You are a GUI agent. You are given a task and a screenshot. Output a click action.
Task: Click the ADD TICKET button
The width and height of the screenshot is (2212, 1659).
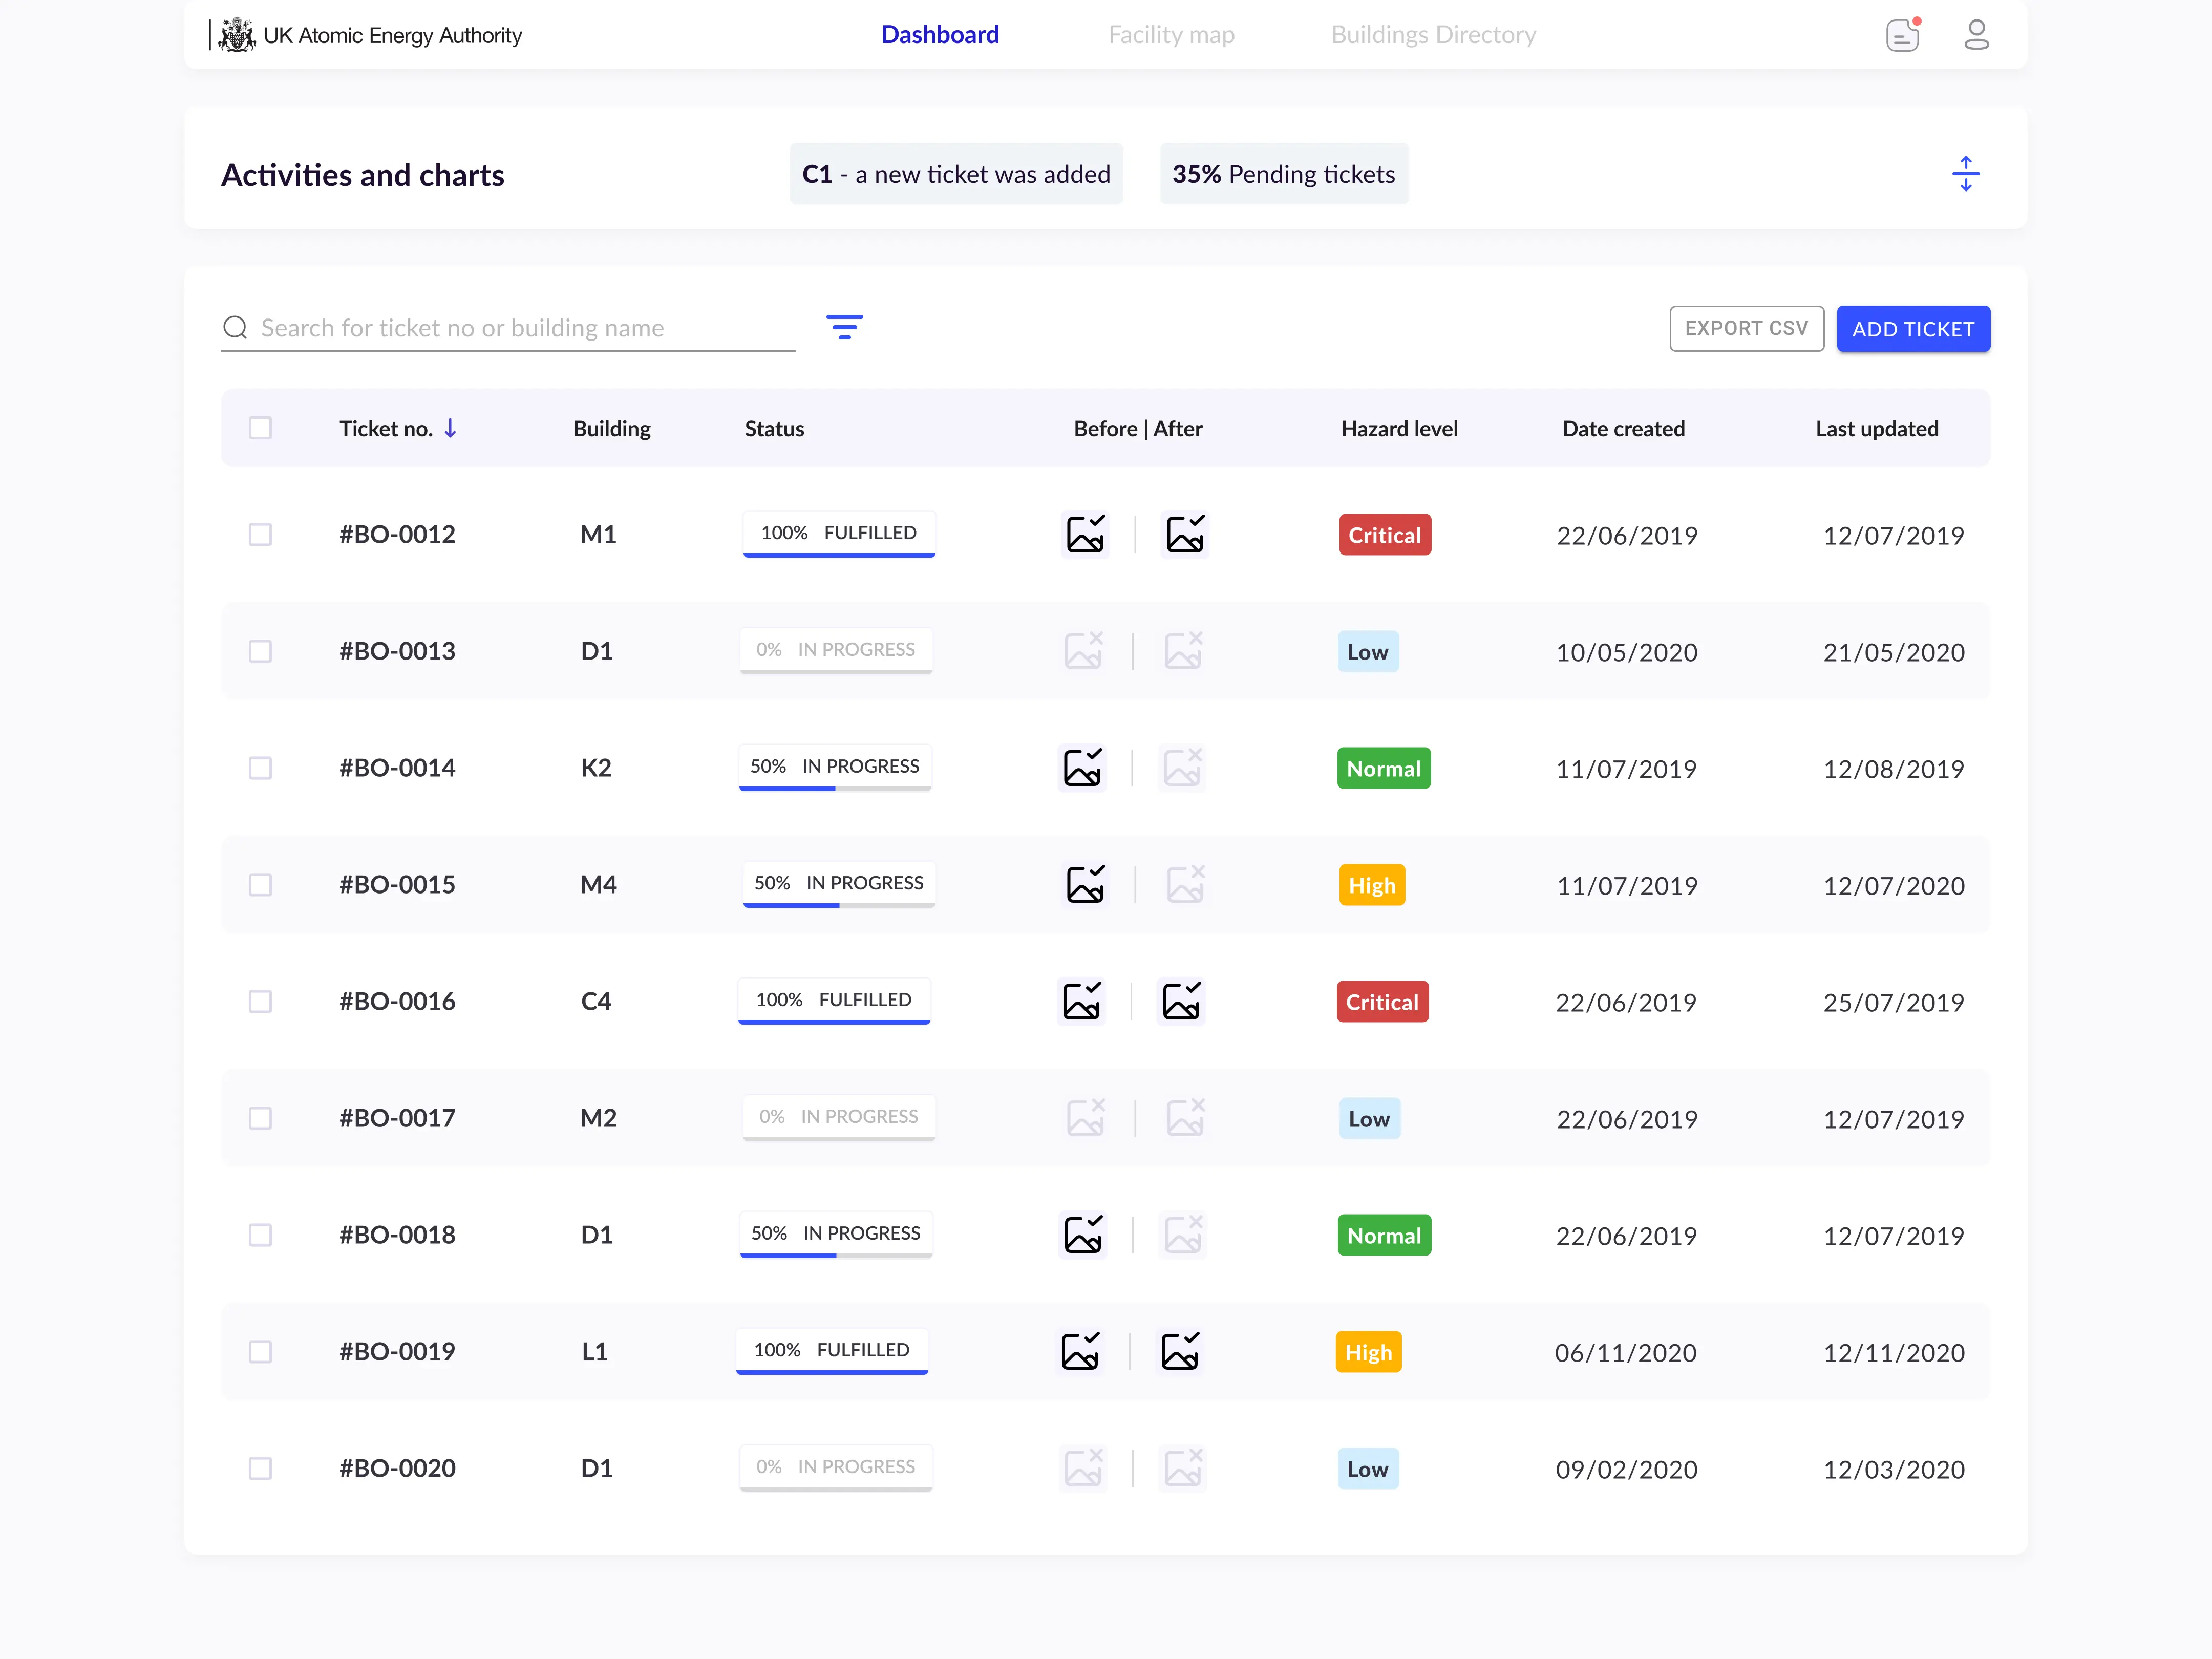(1913, 328)
